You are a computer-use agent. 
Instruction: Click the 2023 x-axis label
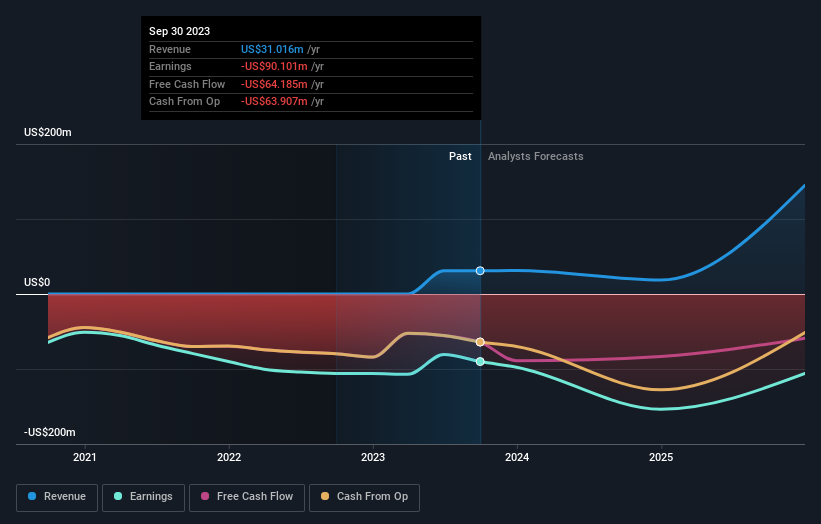click(x=373, y=457)
